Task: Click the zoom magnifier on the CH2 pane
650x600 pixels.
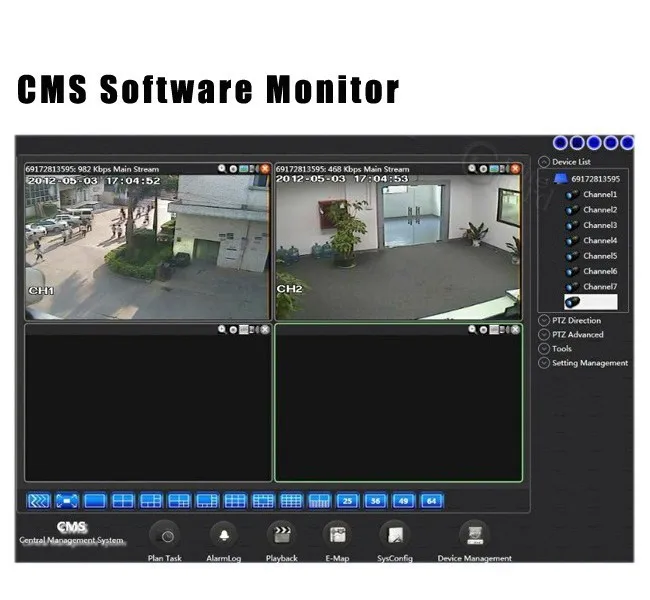Action: click(x=472, y=168)
